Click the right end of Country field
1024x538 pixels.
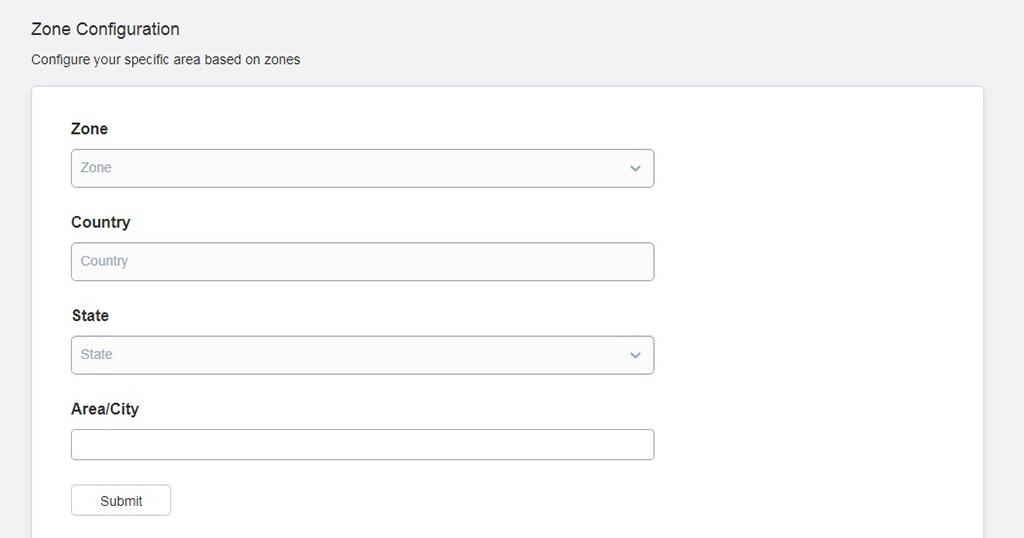627,262
